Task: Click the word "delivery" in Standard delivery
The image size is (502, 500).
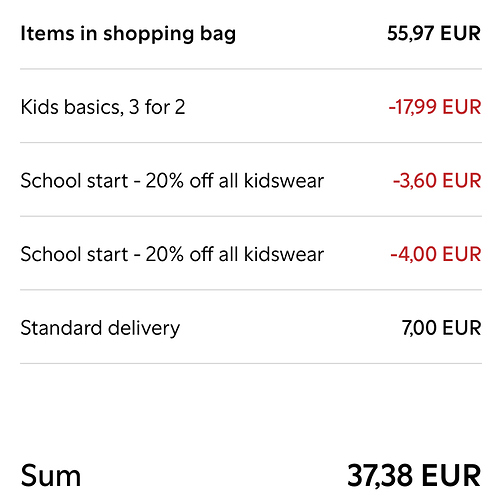Action: pos(144,328)
